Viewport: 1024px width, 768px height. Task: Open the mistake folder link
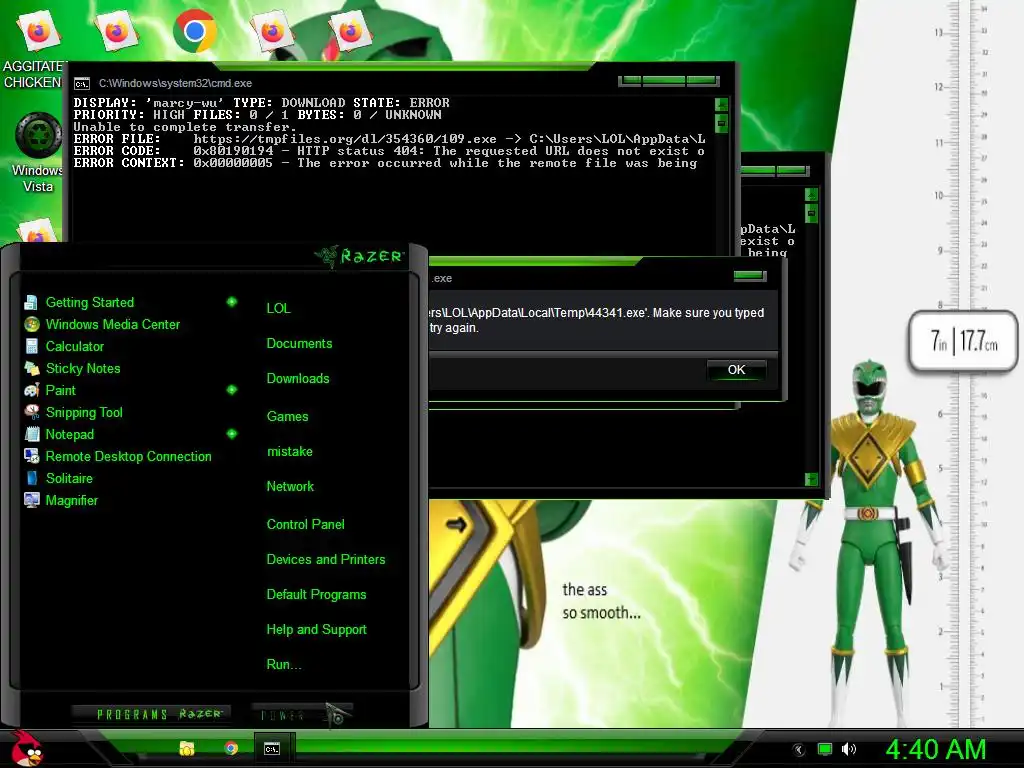point(289,452)
